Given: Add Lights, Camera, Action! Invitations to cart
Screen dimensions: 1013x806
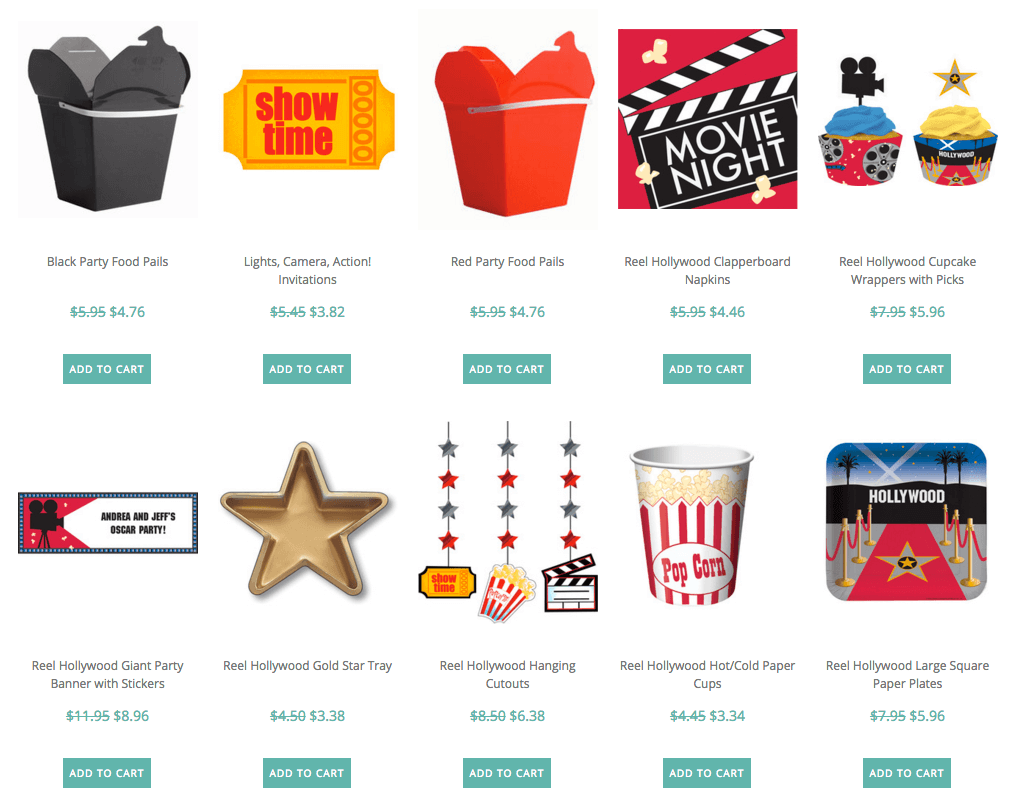Looking at the screenshot, I should tap(307, 369).
